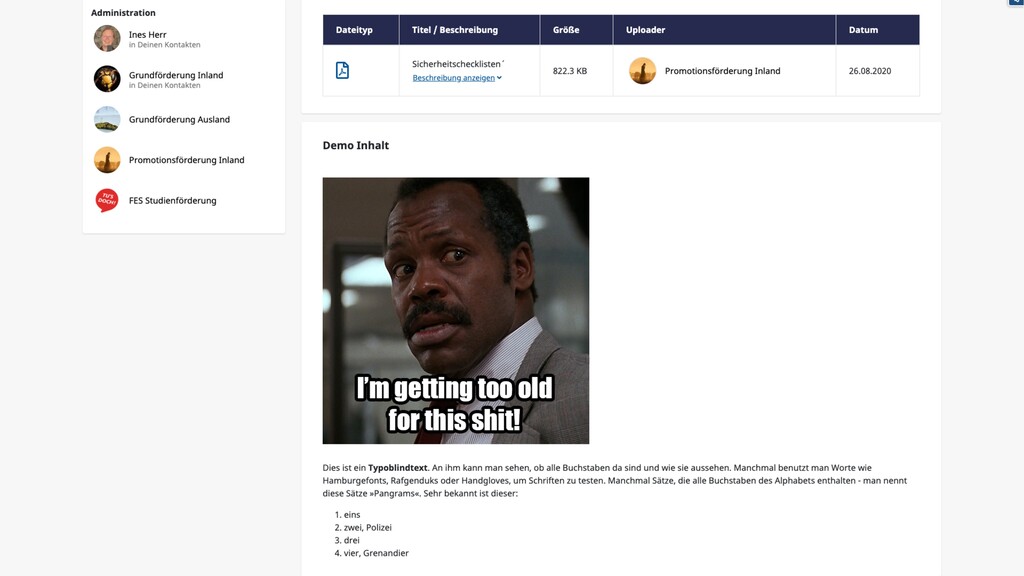The height and width of the screenshot is (576, 1024).
Task: Open uploader Promotionsförderung Inland in the table
Action: click(x=722, y=71)
